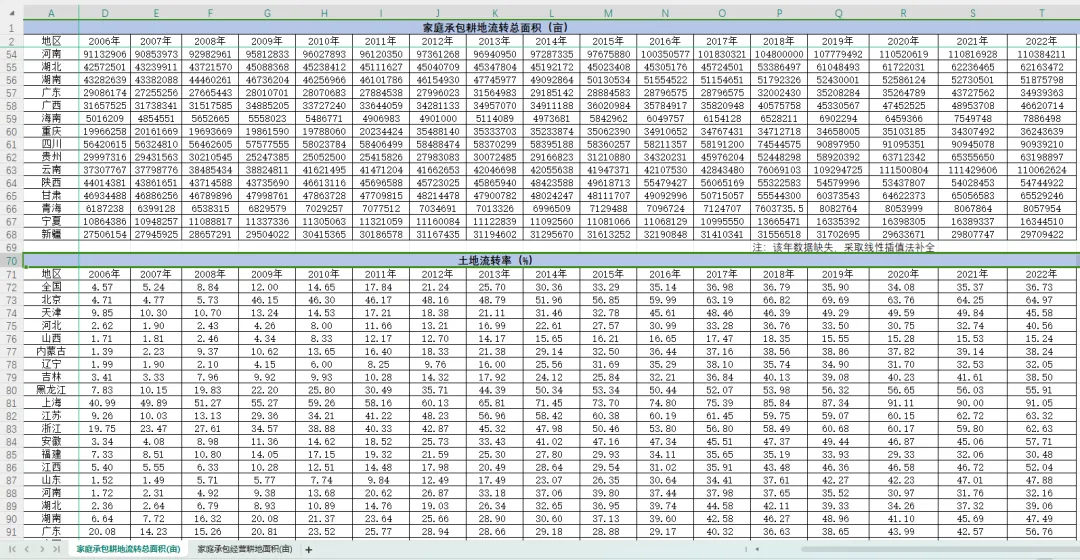Select 福建 cell in row 85
Screen dimensions: 1080x560
[51, 455]
